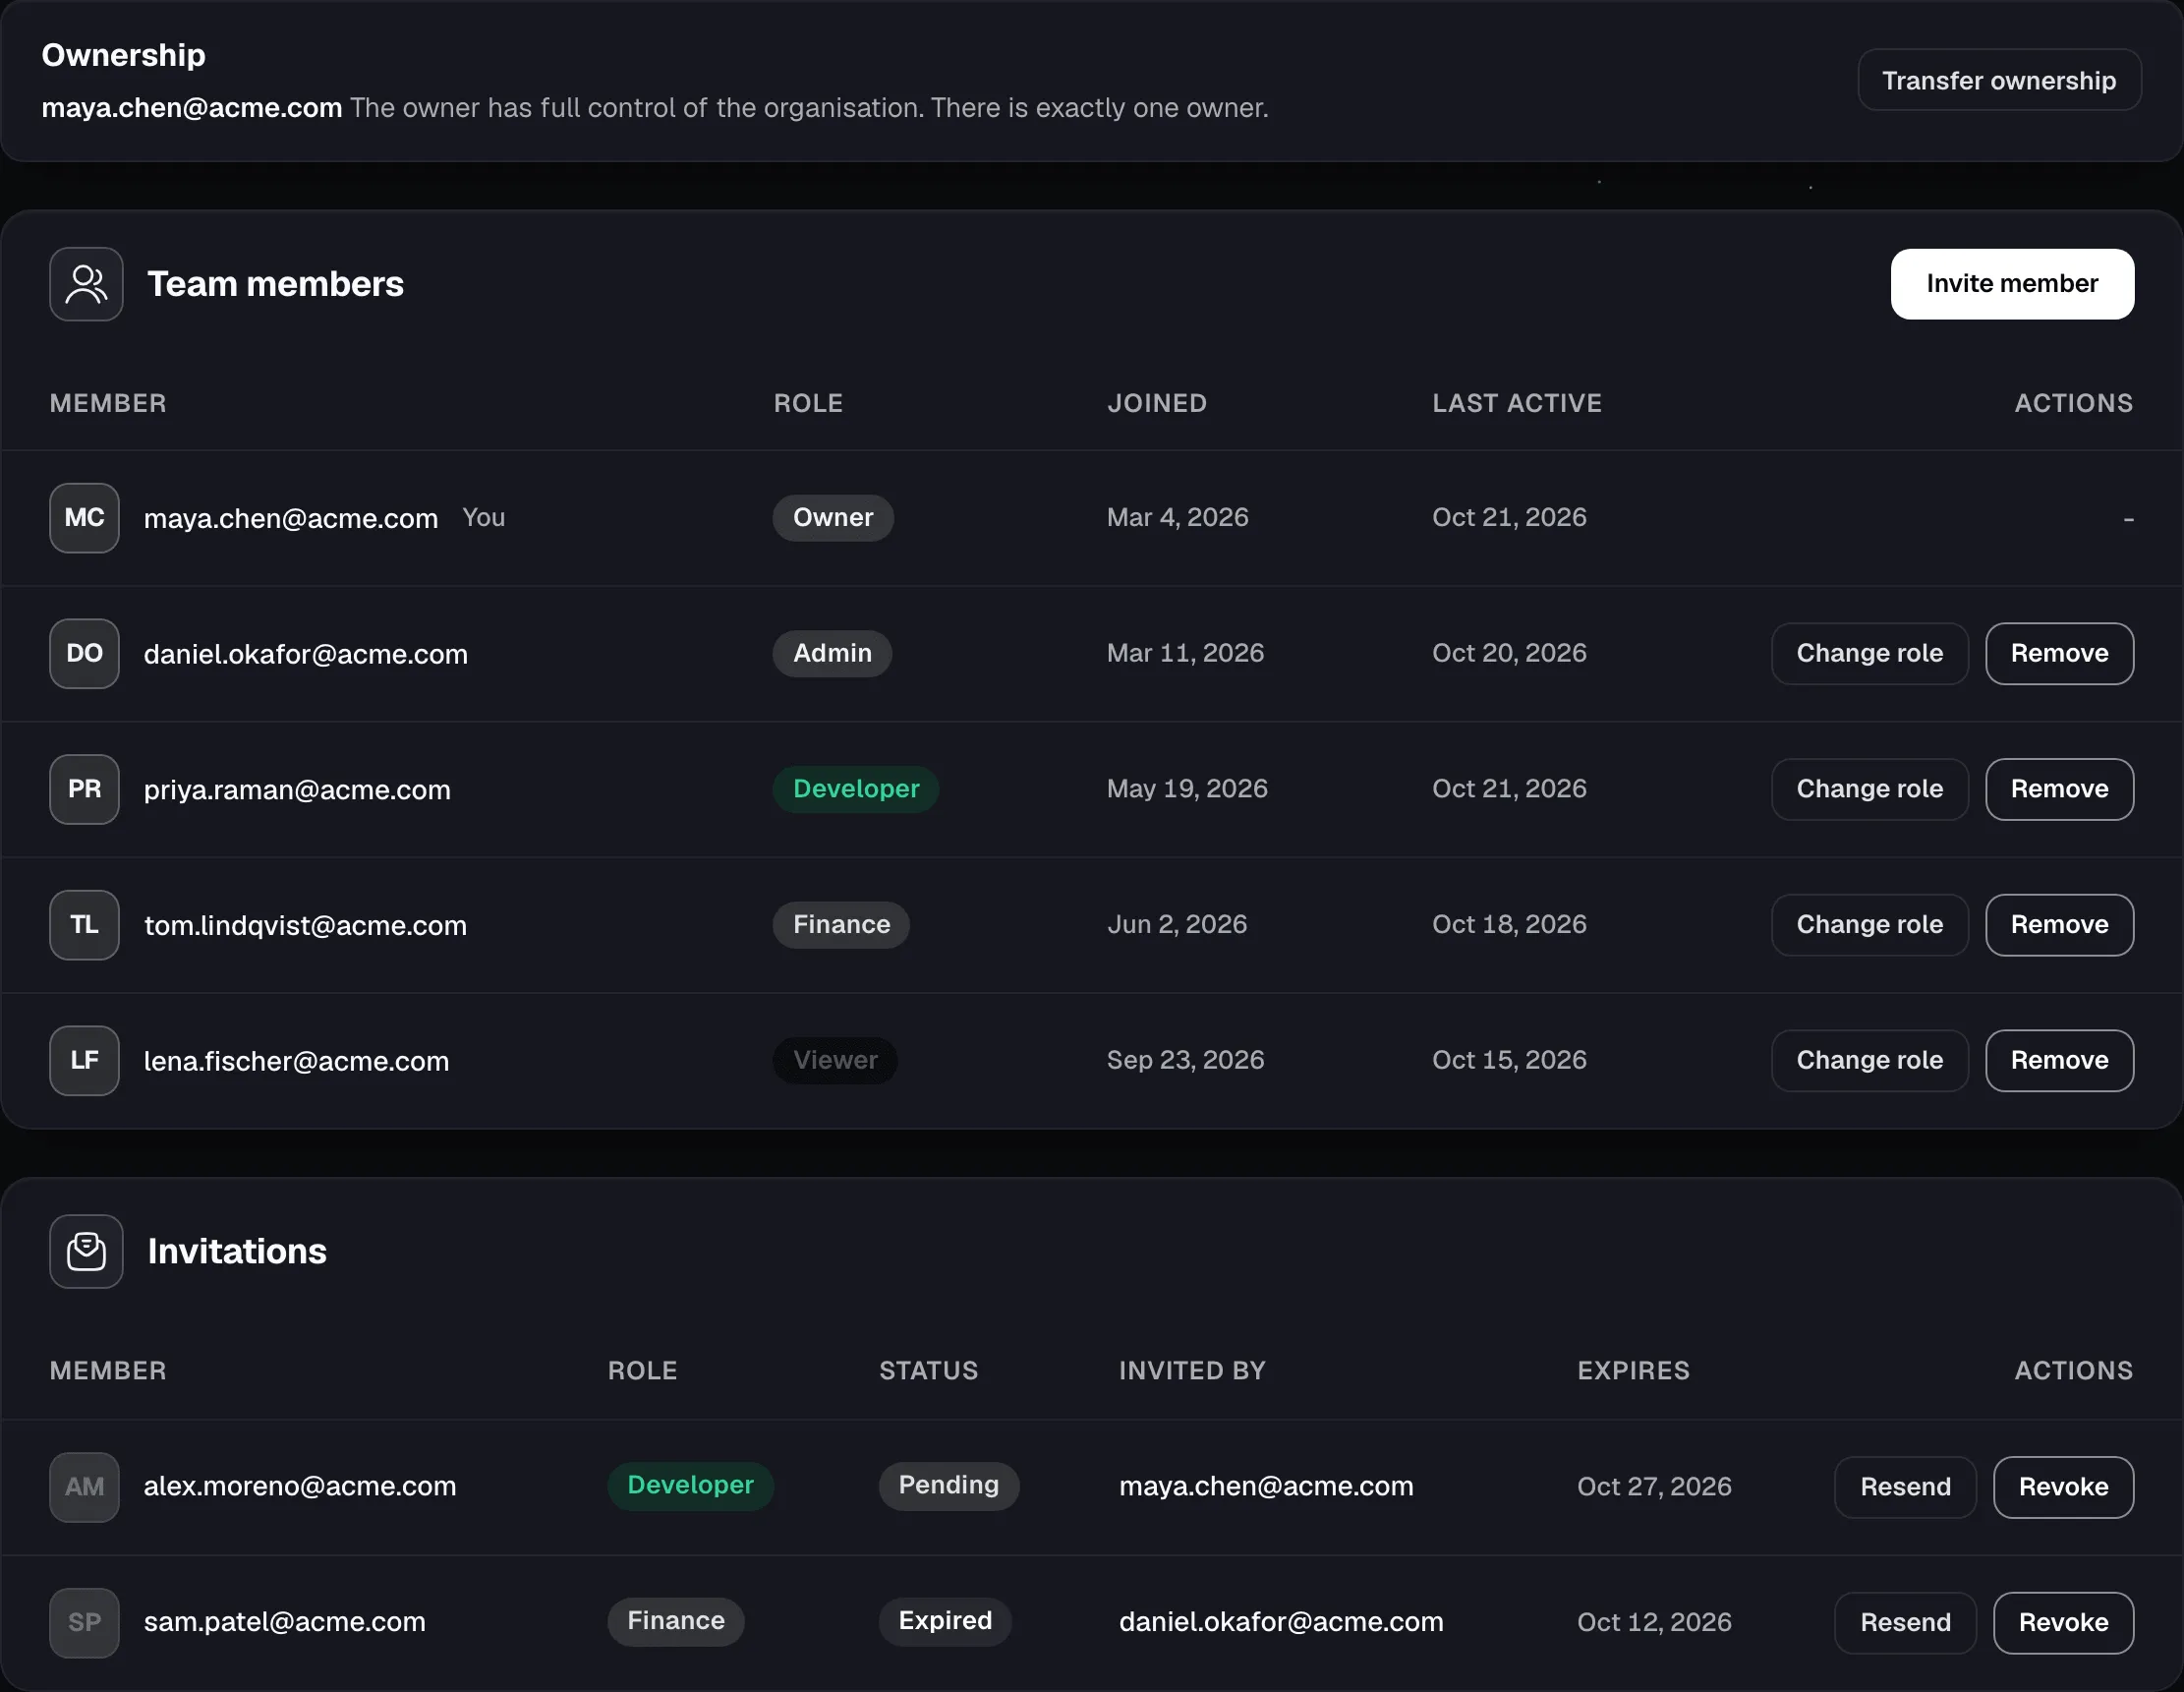2184x1692 pixels.
Task: Click the LAST ACTIVE column header
Action: coord(1517,403)
